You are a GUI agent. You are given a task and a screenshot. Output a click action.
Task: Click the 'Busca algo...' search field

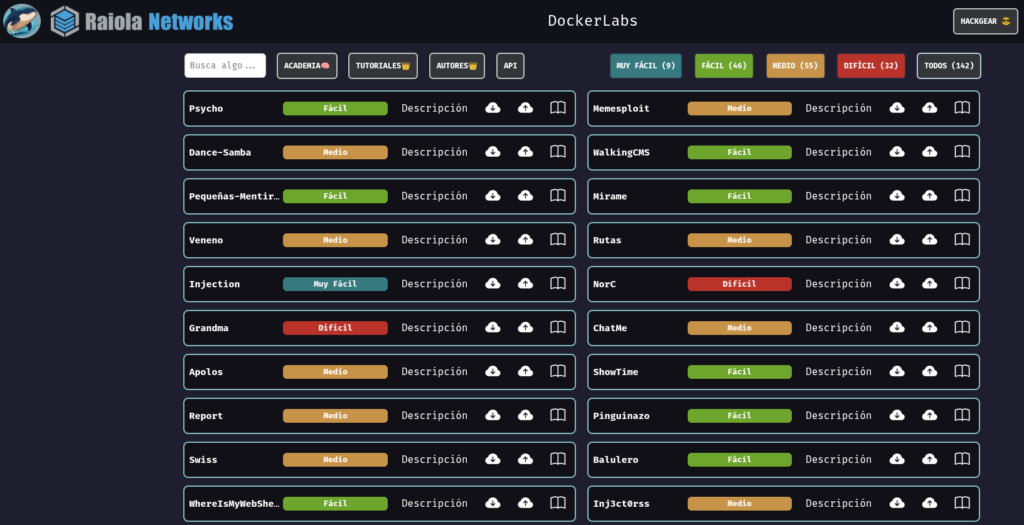pos(225,65)
